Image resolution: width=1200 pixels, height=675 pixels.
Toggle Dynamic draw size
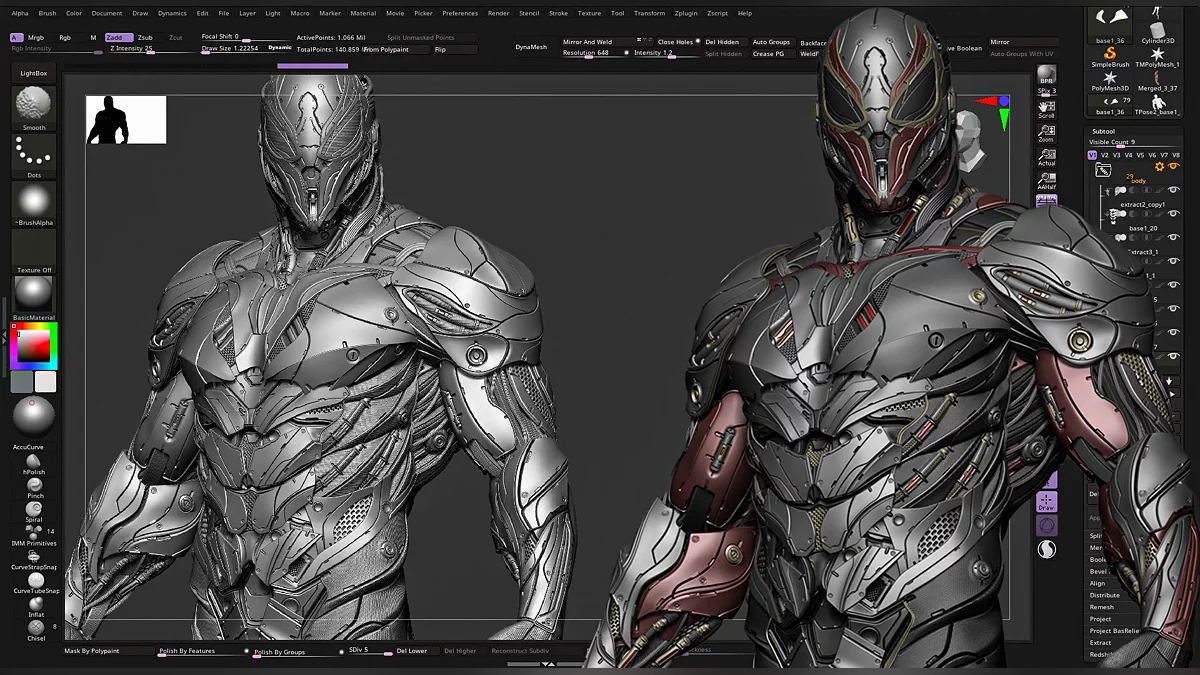(280, 48)
